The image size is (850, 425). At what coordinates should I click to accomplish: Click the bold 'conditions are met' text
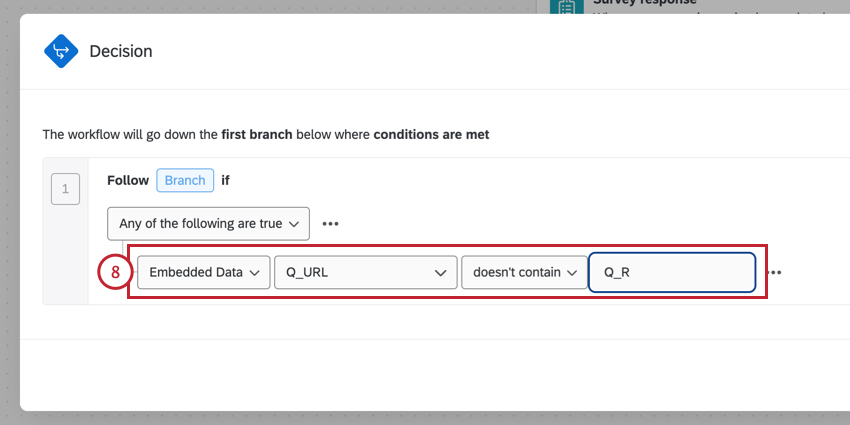click(431, 134)
